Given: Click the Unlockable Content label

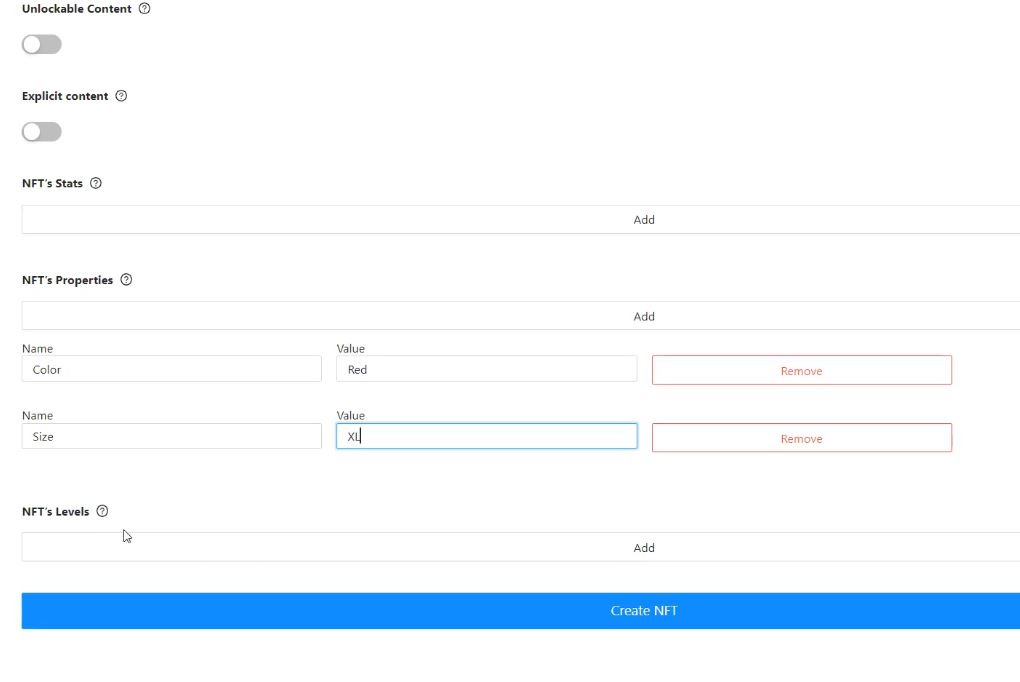Looking at the screenshot, I should click(x=77, y=9).
